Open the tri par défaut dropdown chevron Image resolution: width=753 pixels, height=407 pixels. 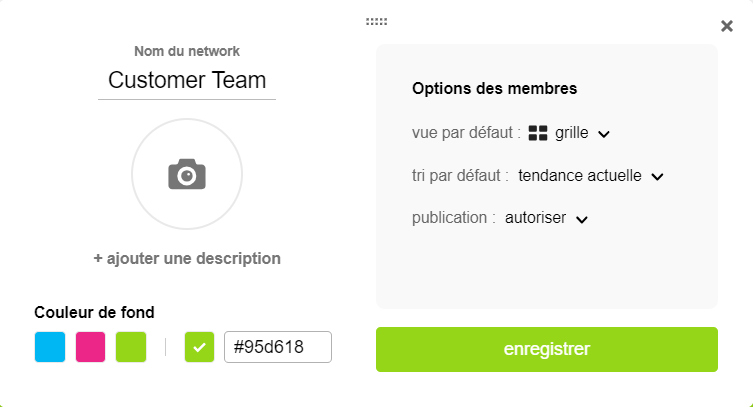click(657, 177)
